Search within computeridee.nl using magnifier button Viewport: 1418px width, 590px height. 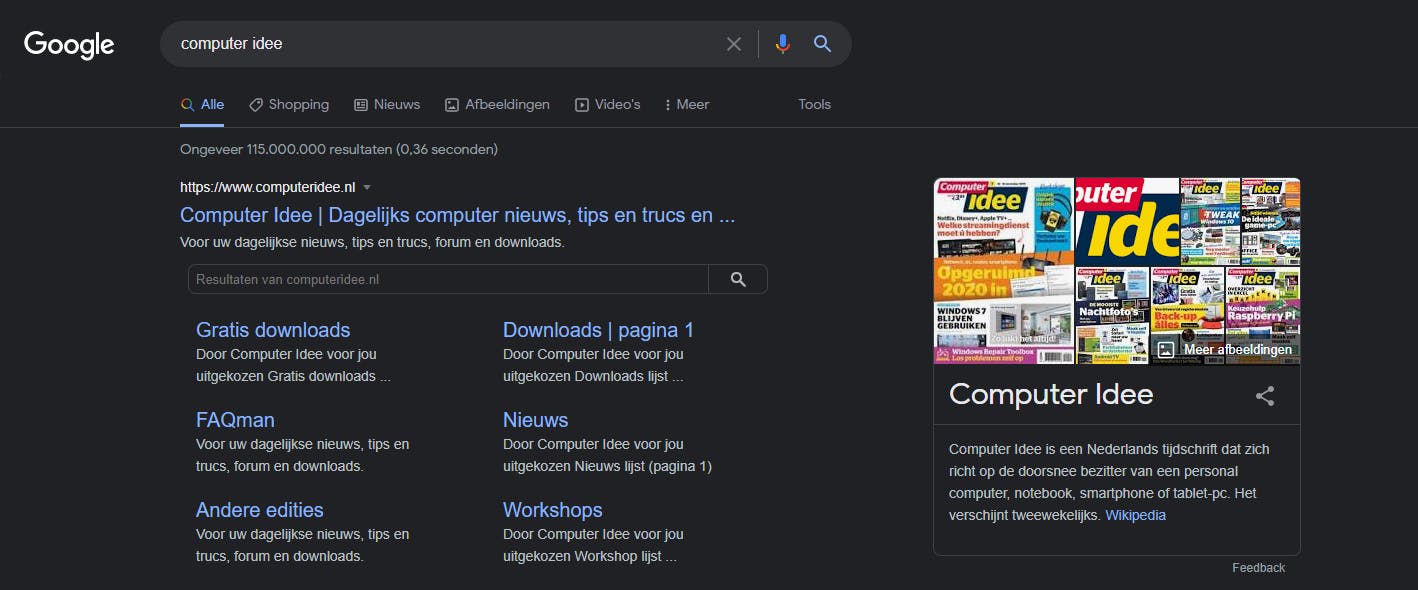pos(738,279)
